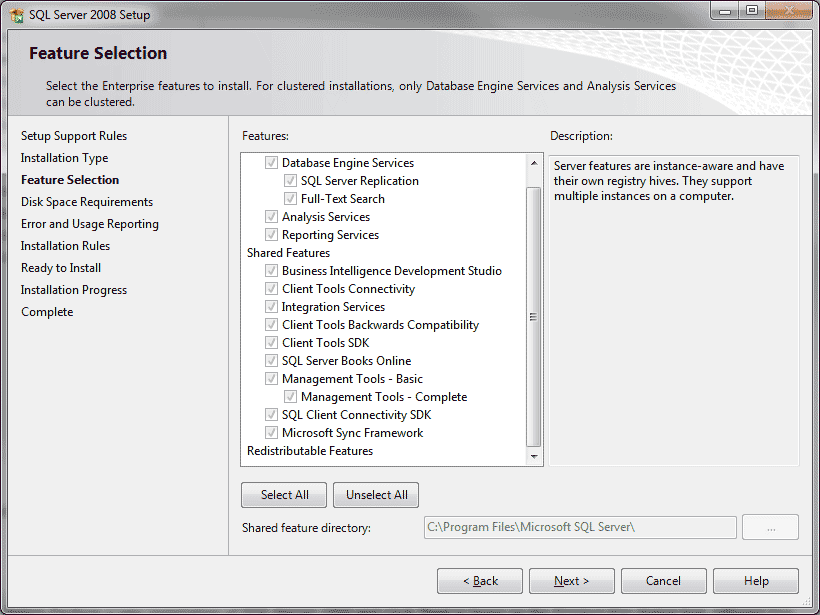Toggle the Client Tools Connectivity checkbox

[271, 289]
